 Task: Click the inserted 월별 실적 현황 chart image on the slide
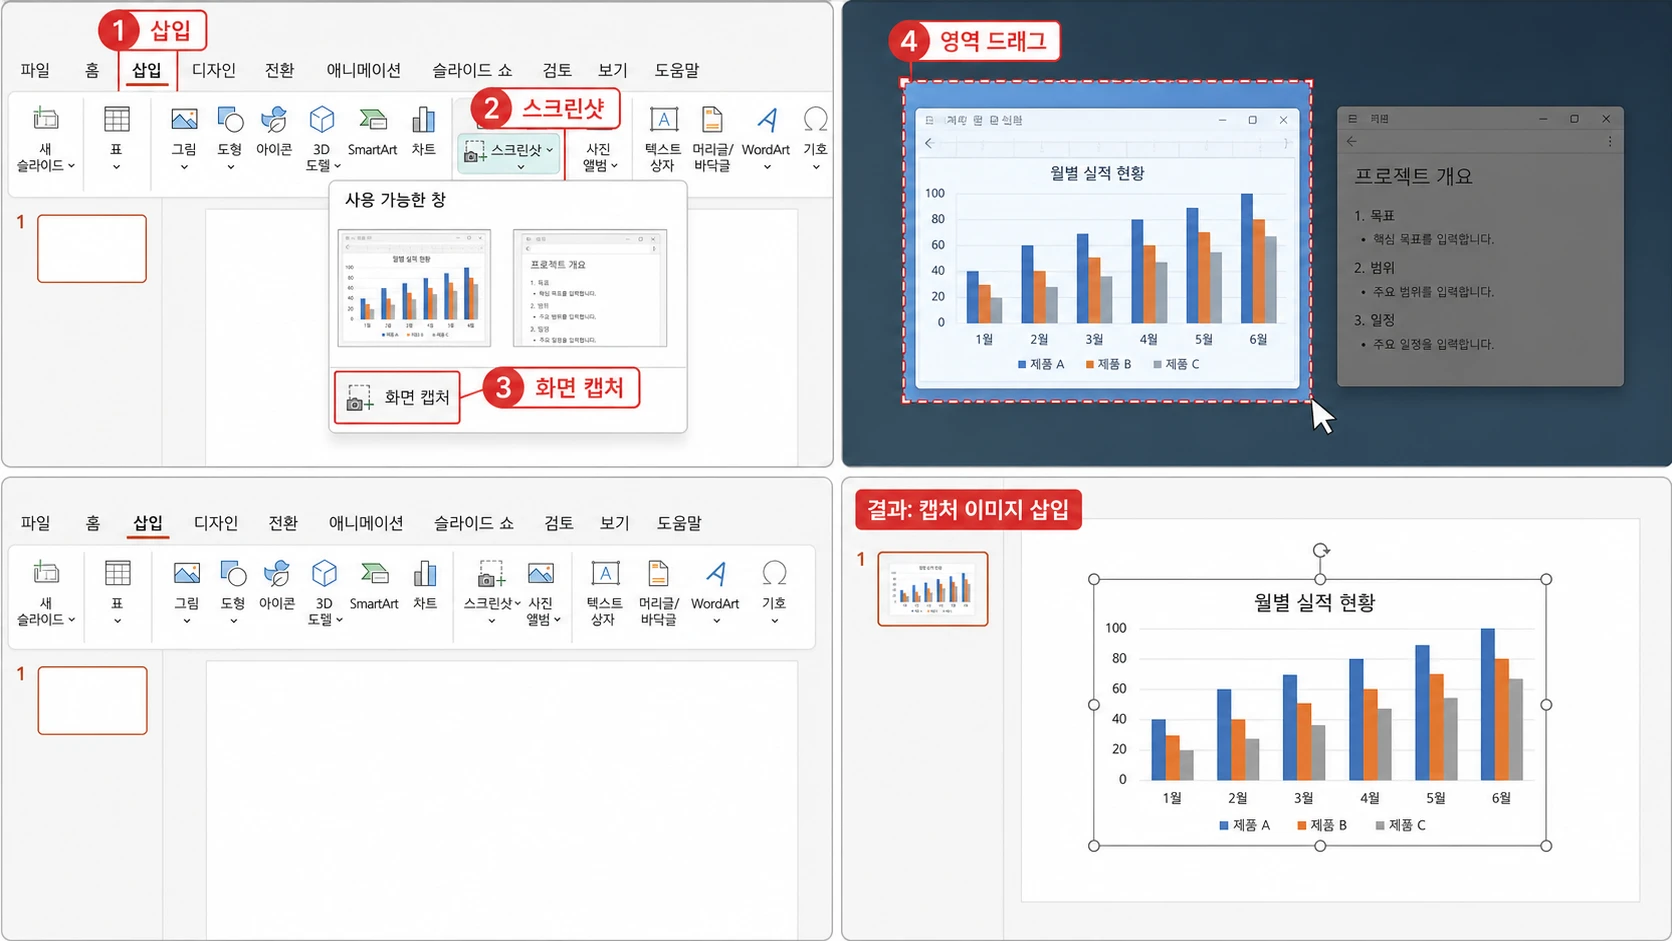[1320, 712]
